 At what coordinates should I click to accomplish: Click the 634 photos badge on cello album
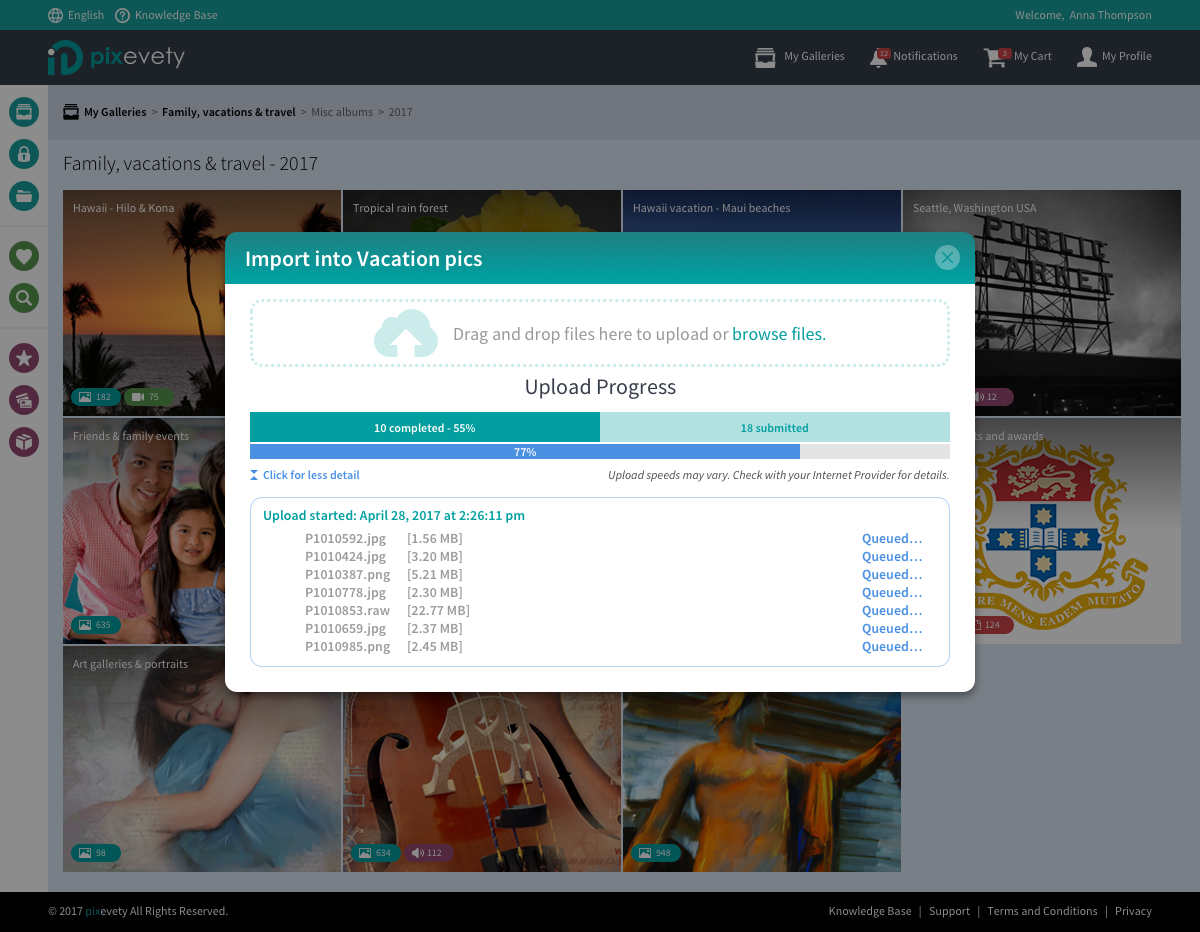pos(375,853)
